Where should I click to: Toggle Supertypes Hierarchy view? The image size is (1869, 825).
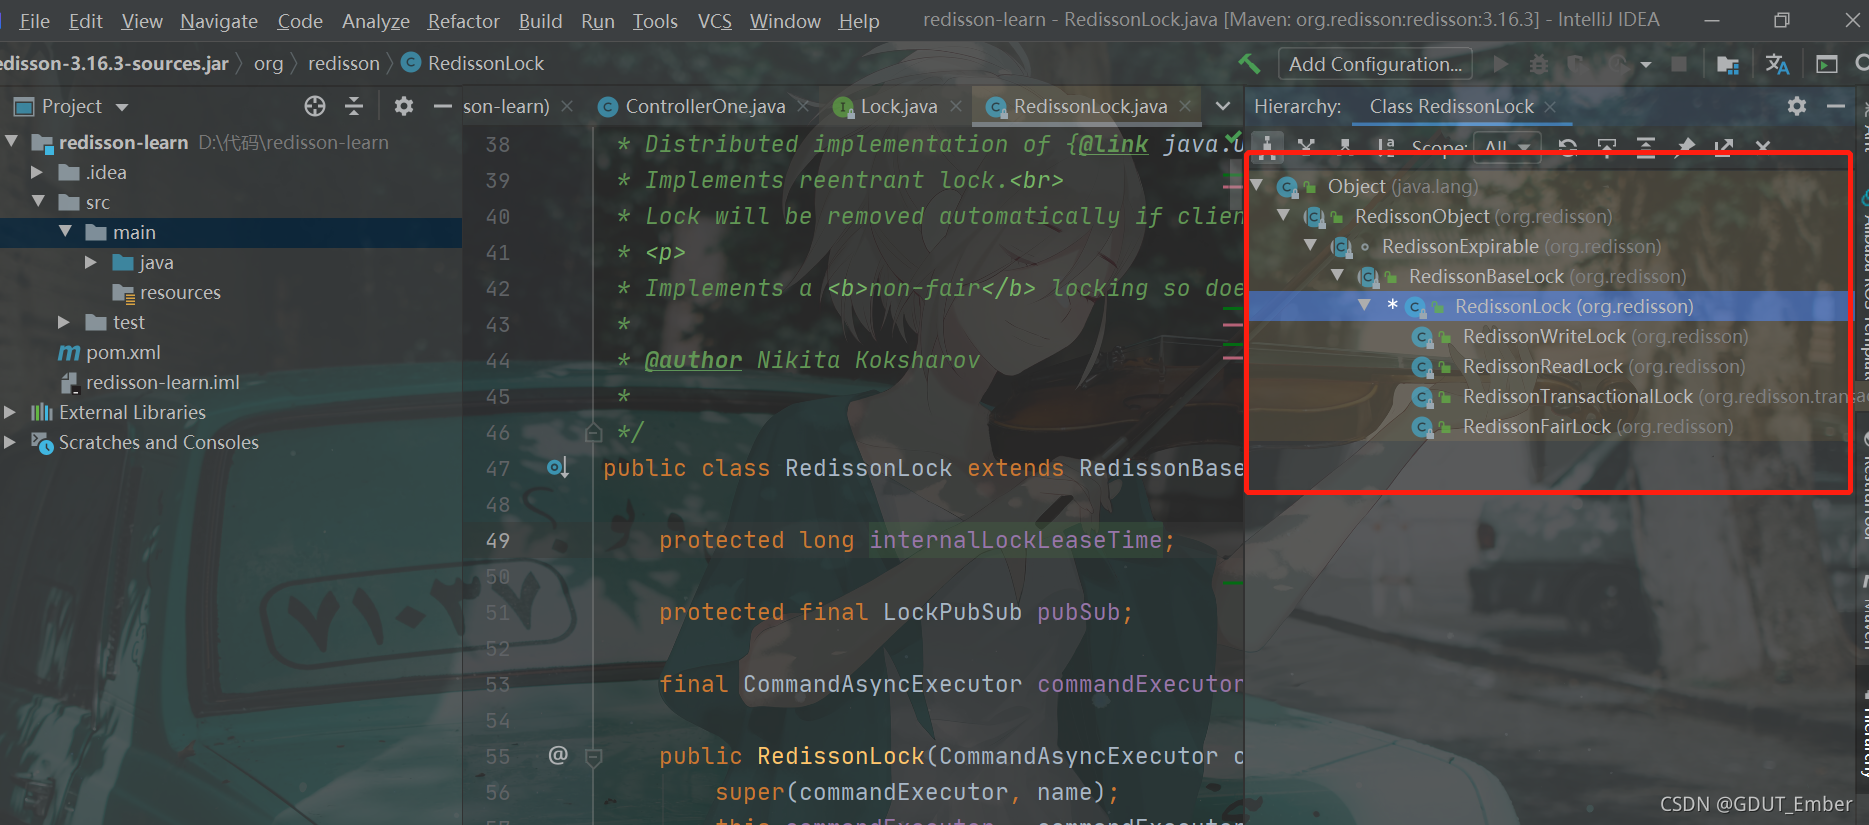pos(1306,147)
